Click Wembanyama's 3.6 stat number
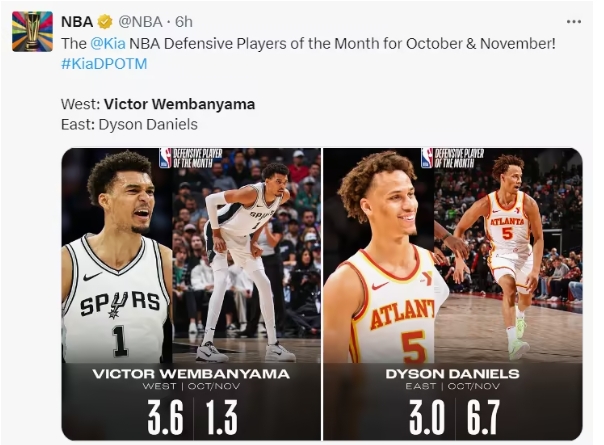Screen dimensions: 604x445 point(165,418)
